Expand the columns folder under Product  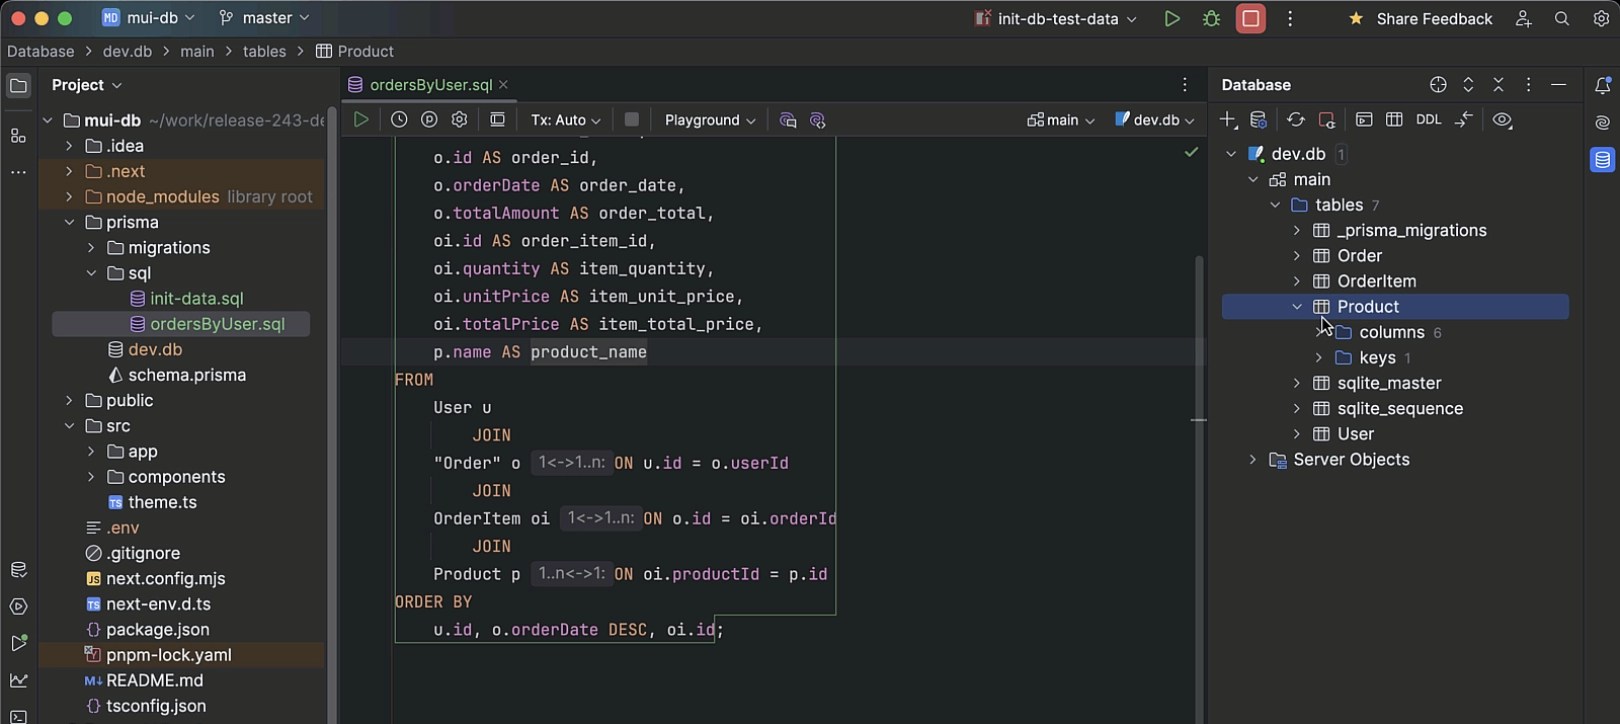[1319, 332]
